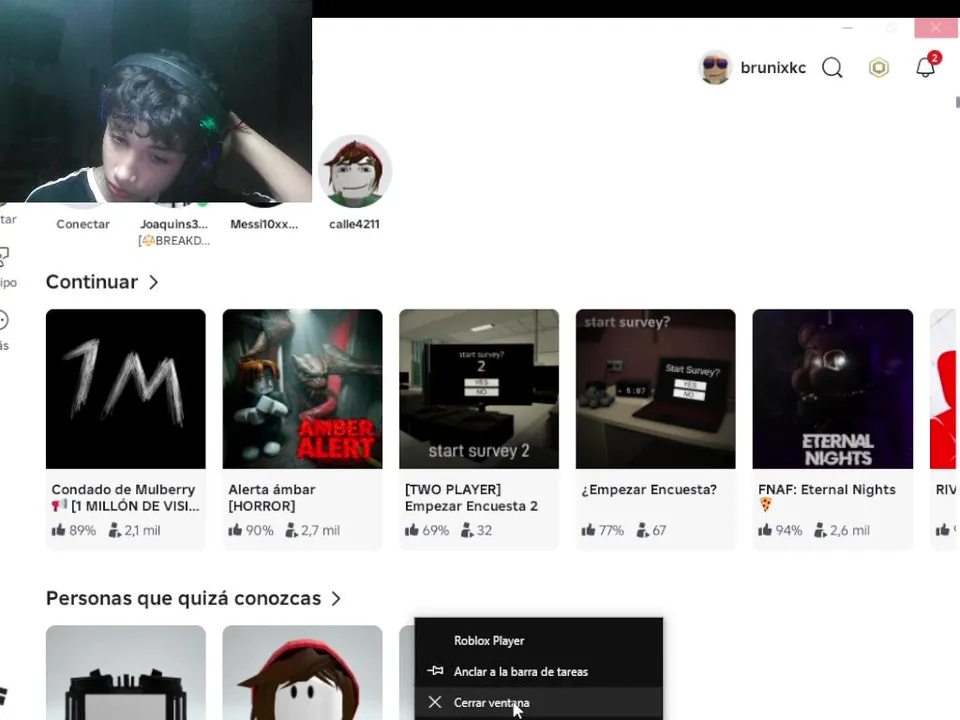Click friend name Messi10xx...
The image size is (960, 720).
[x=264, y=224]
